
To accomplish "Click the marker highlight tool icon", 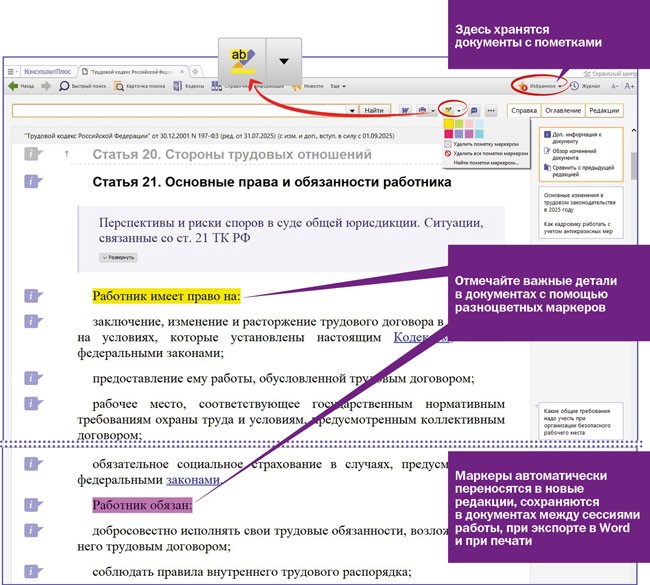I will click(x=448, y=109).
